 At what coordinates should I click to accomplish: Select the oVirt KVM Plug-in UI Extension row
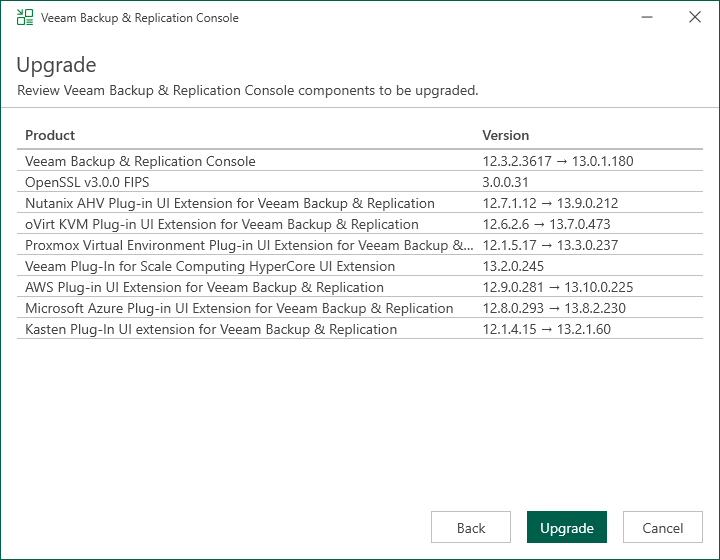(x=360, y=224)
